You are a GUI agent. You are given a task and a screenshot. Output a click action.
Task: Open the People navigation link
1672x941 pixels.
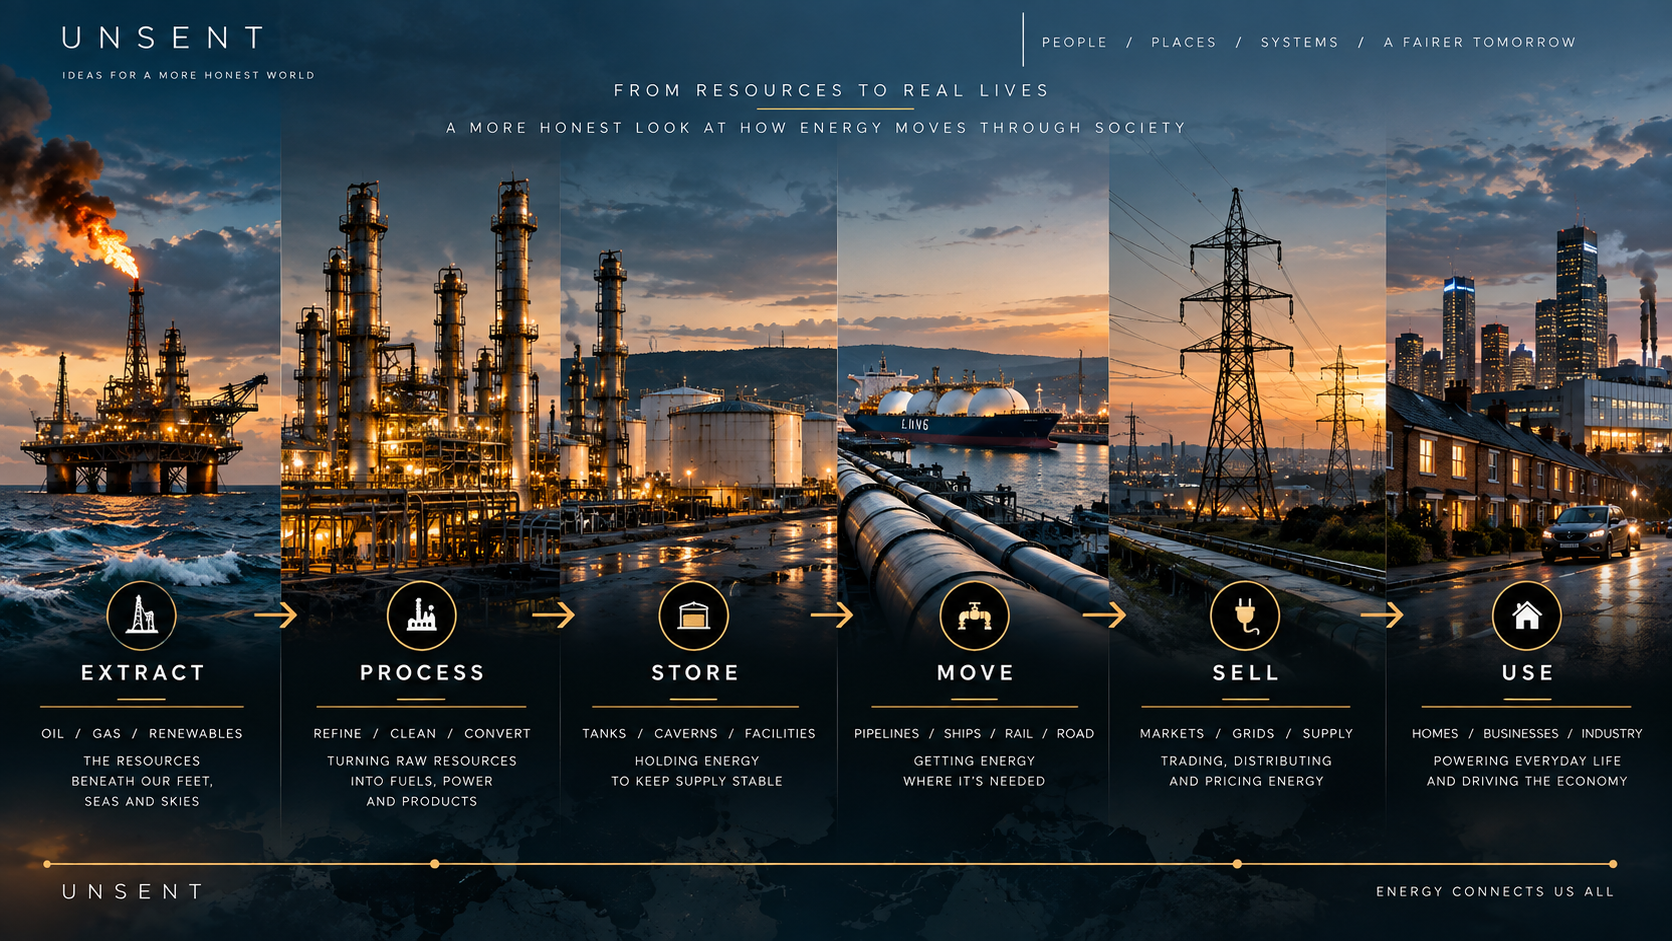1075,43
